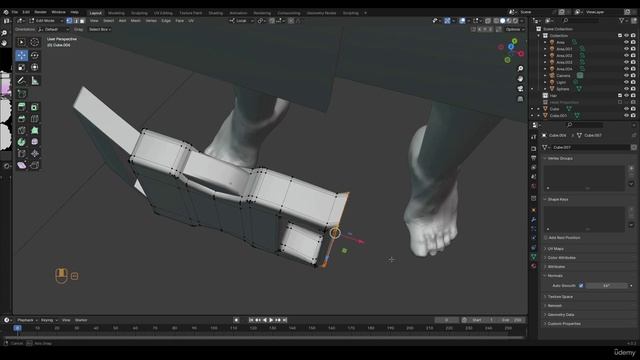Image resolution: width=640 pixels, height=360 pixels.
Task: Select the Spin tool
Action: [x=22, y=142]
